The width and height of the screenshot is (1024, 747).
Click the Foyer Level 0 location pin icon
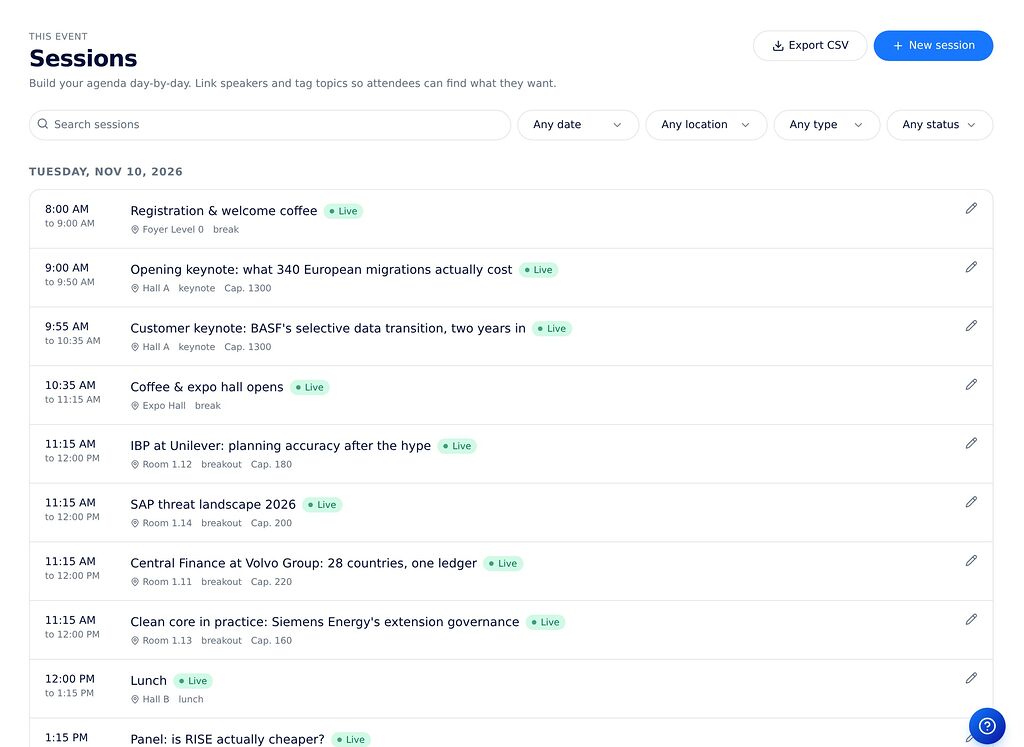135,230
